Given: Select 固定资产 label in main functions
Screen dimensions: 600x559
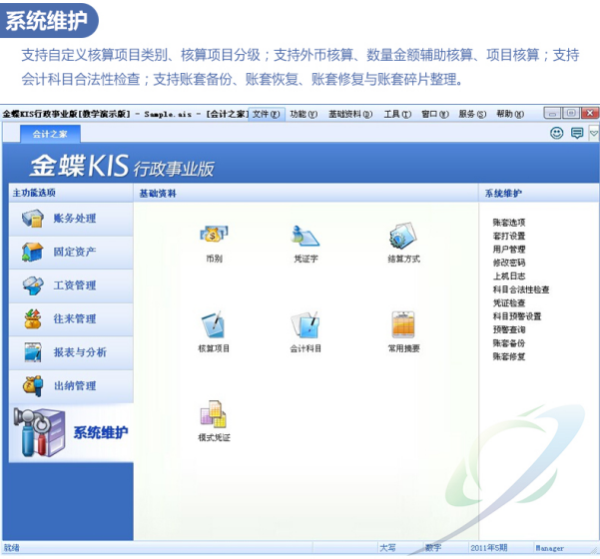Looking at the screenshot, I should pos(75,252).
